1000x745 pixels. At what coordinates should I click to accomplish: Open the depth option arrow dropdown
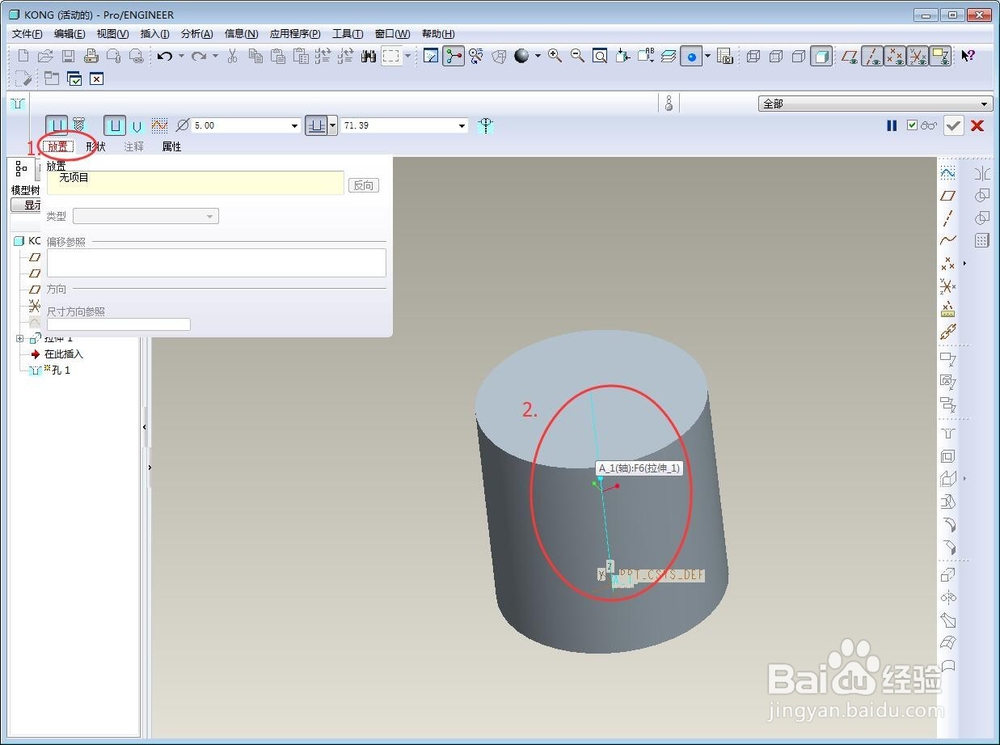tap(332, 125)
